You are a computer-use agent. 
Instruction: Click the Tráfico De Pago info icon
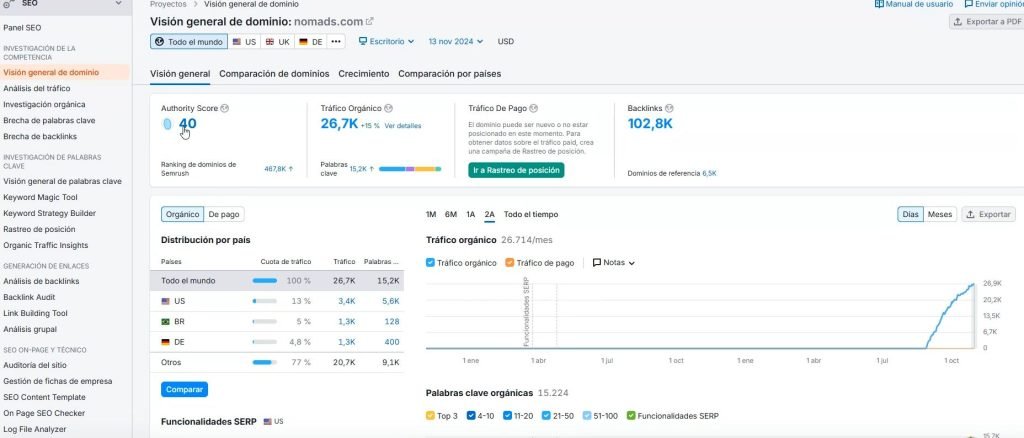[534, 108]
